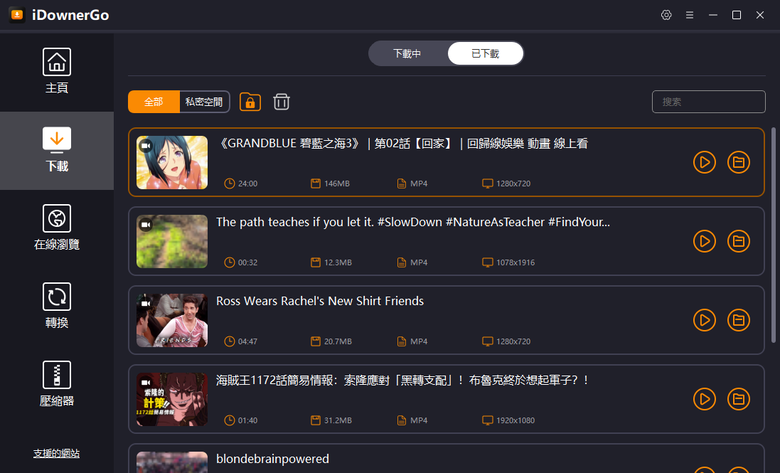Viewport: 780px width, 473px height.
Task: Play 'The path teaches if you let it' video
Action: [x=704, y=241]
